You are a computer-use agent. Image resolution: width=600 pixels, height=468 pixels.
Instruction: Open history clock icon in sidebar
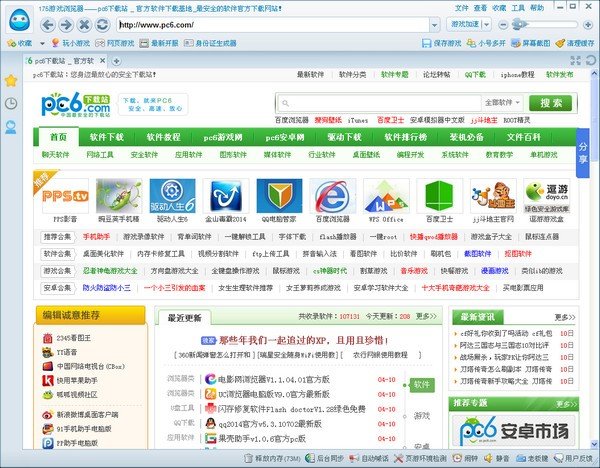point(10,104)
